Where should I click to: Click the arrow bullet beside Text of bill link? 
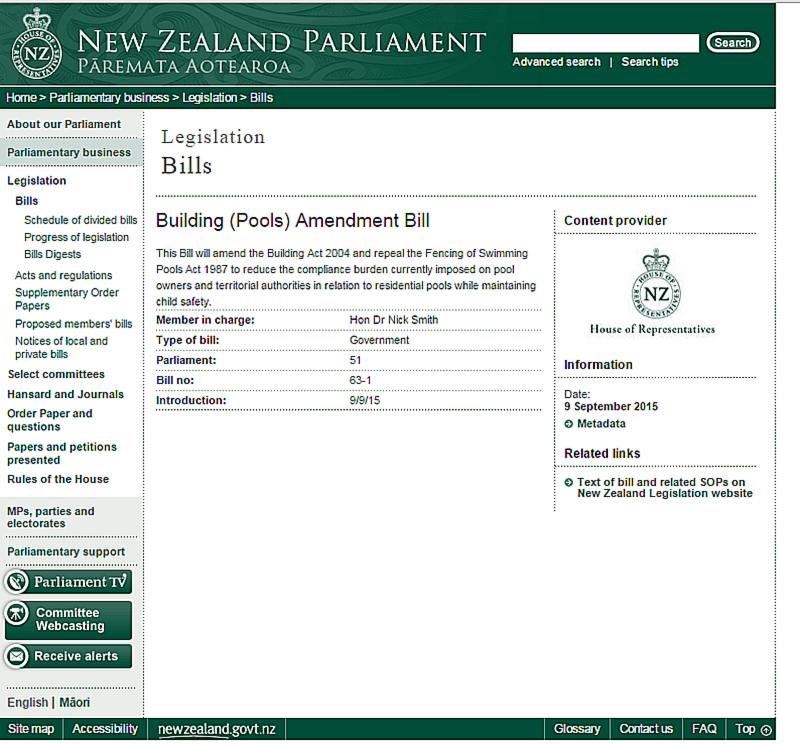point(569,482)
